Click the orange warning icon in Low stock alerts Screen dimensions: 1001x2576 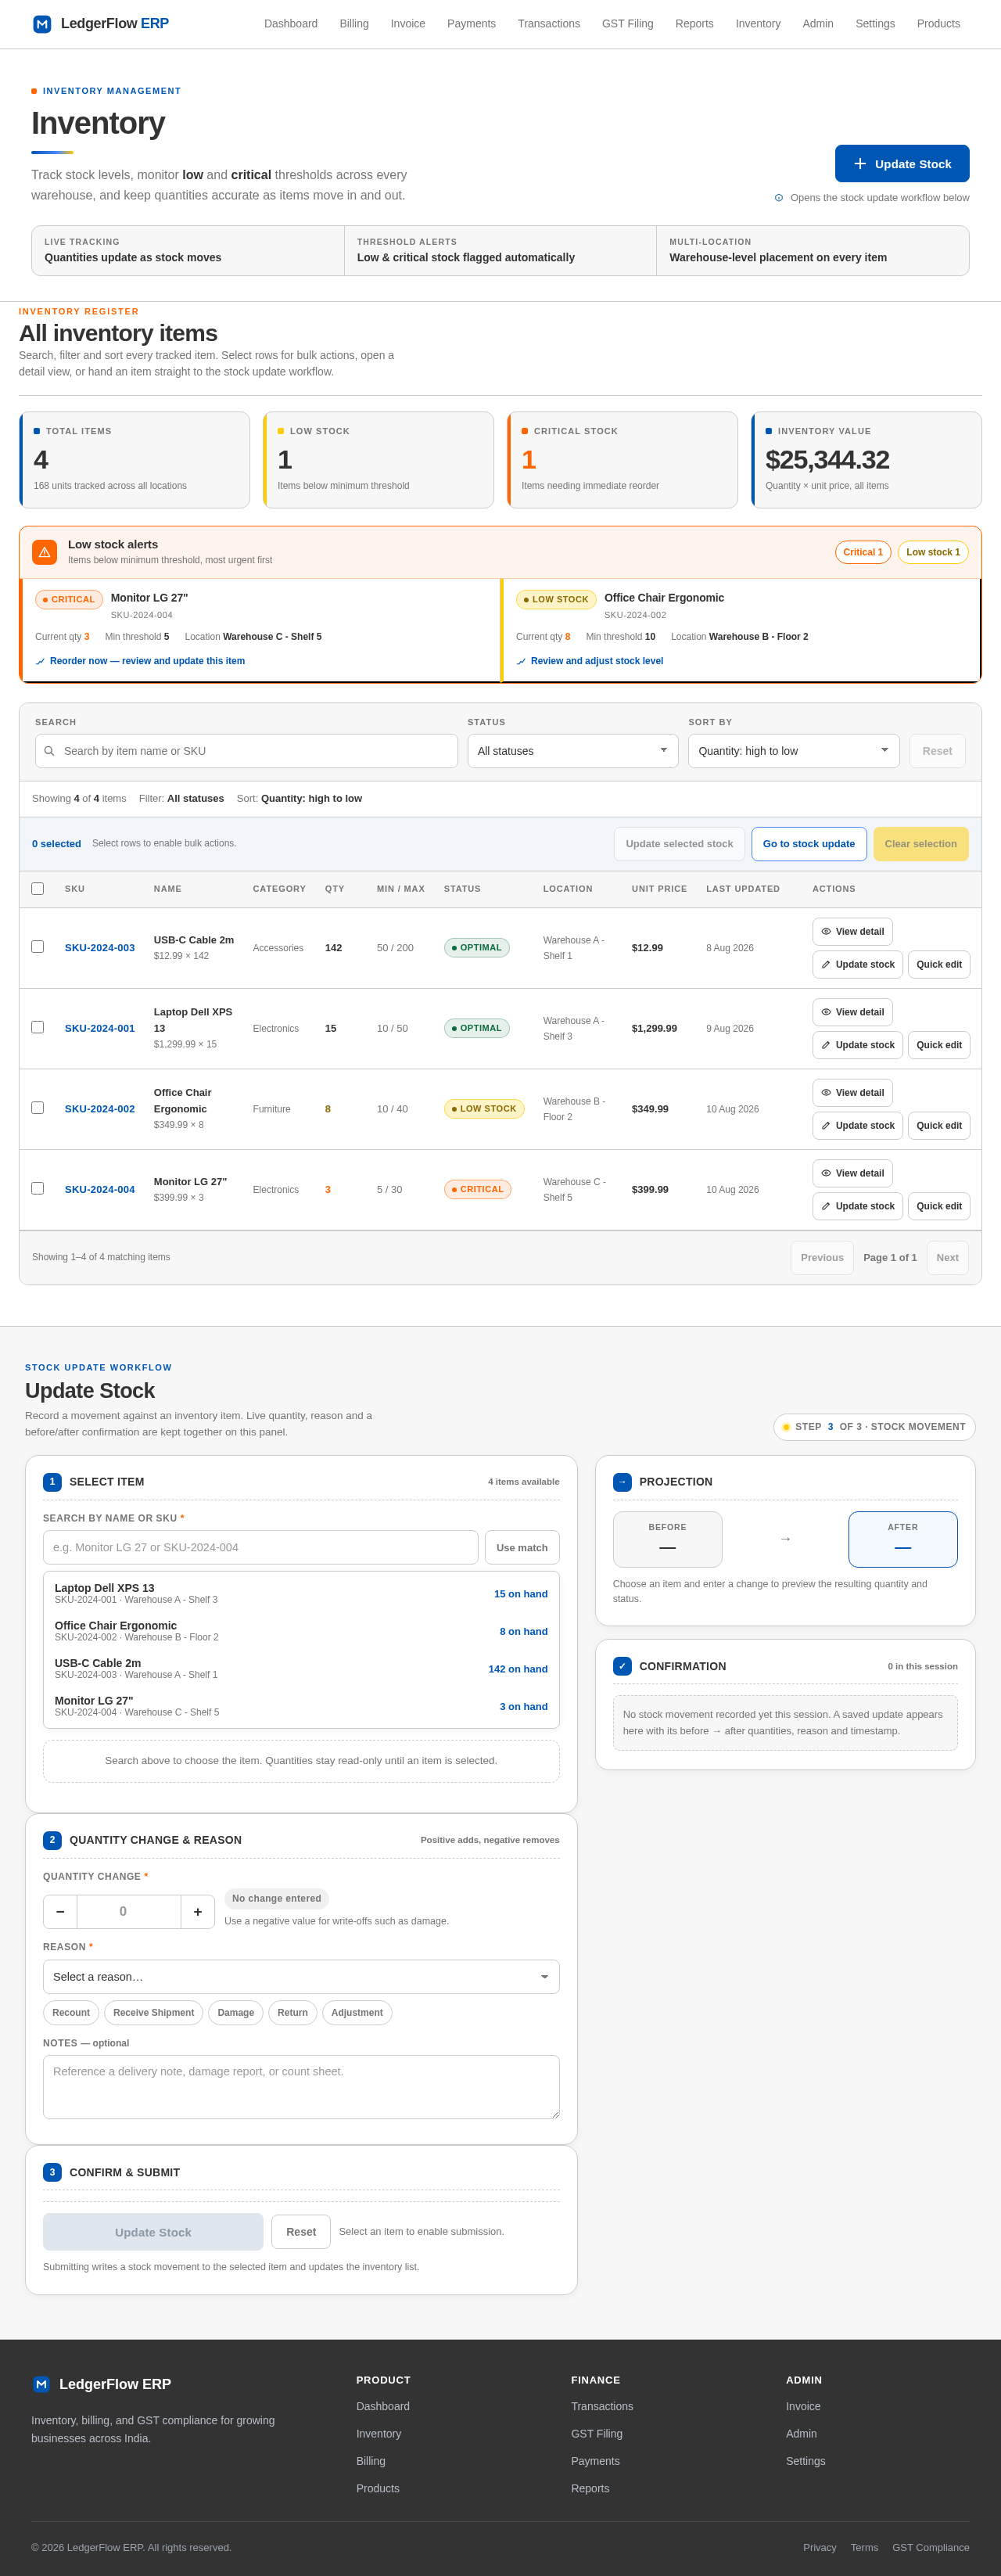point(44,552)
